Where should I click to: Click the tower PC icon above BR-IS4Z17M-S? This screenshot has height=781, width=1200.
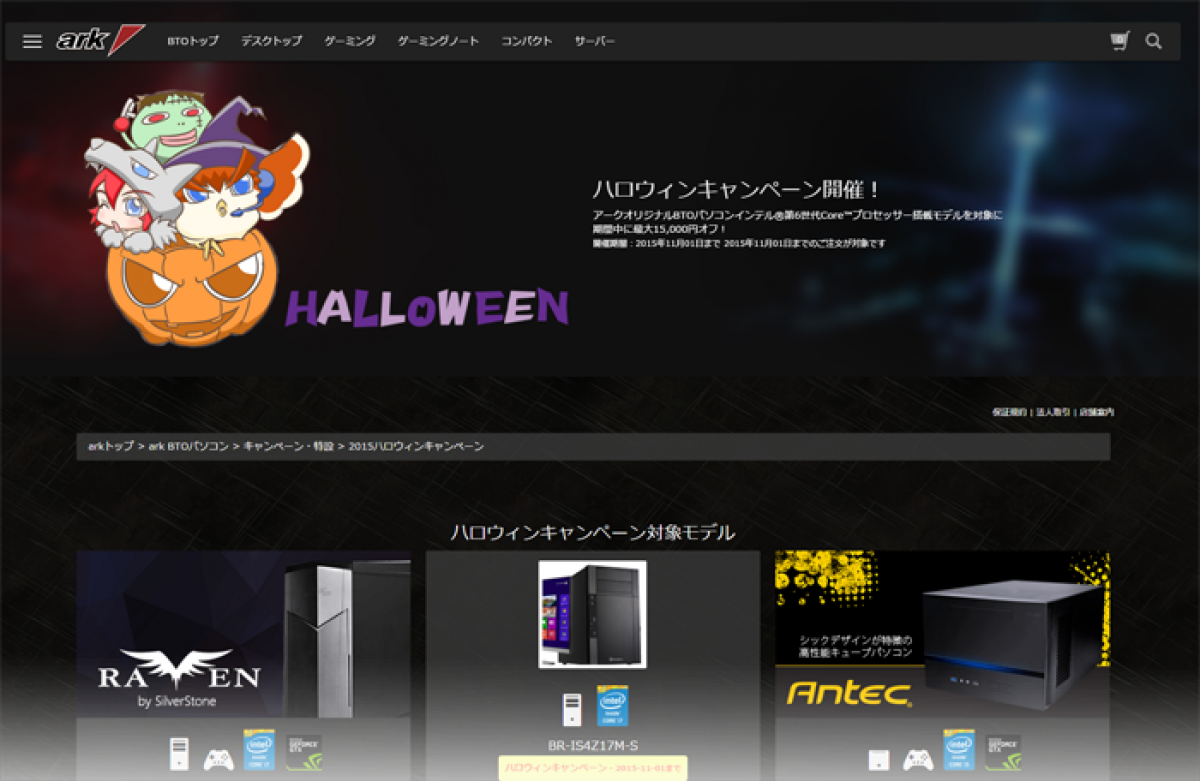tap(571, 709)
